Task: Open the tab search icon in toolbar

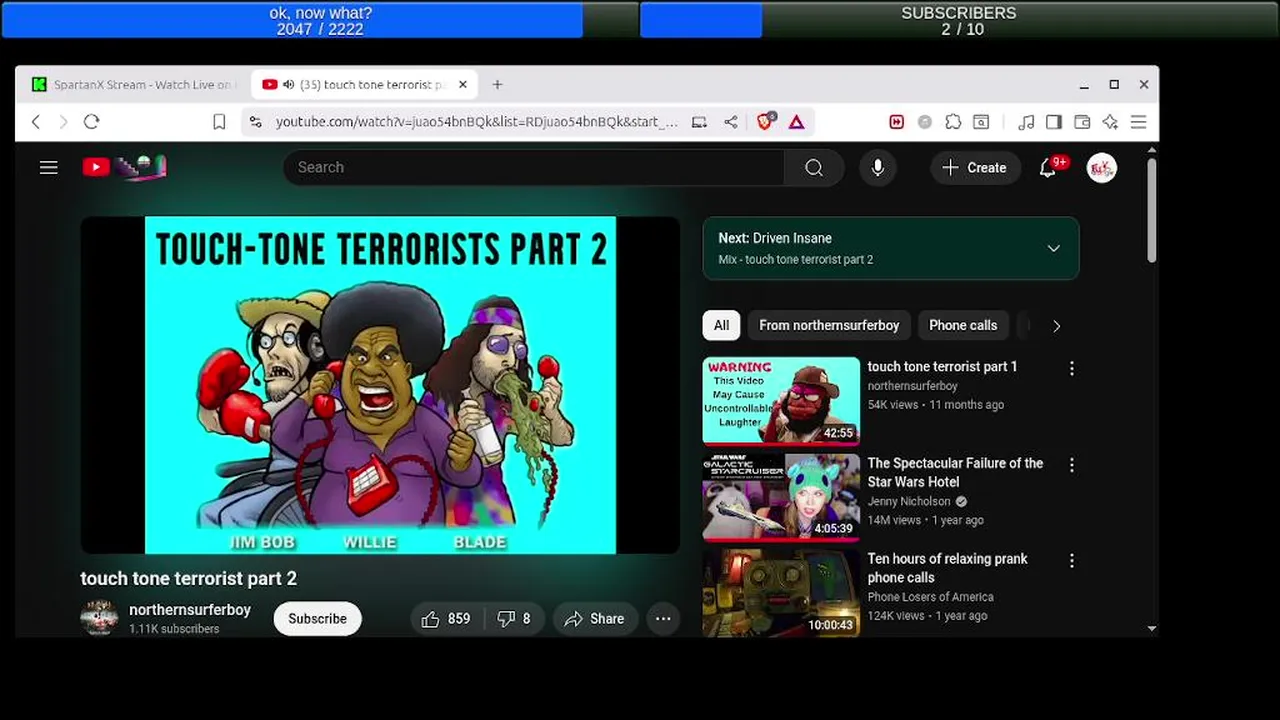Action: point(982,122)
